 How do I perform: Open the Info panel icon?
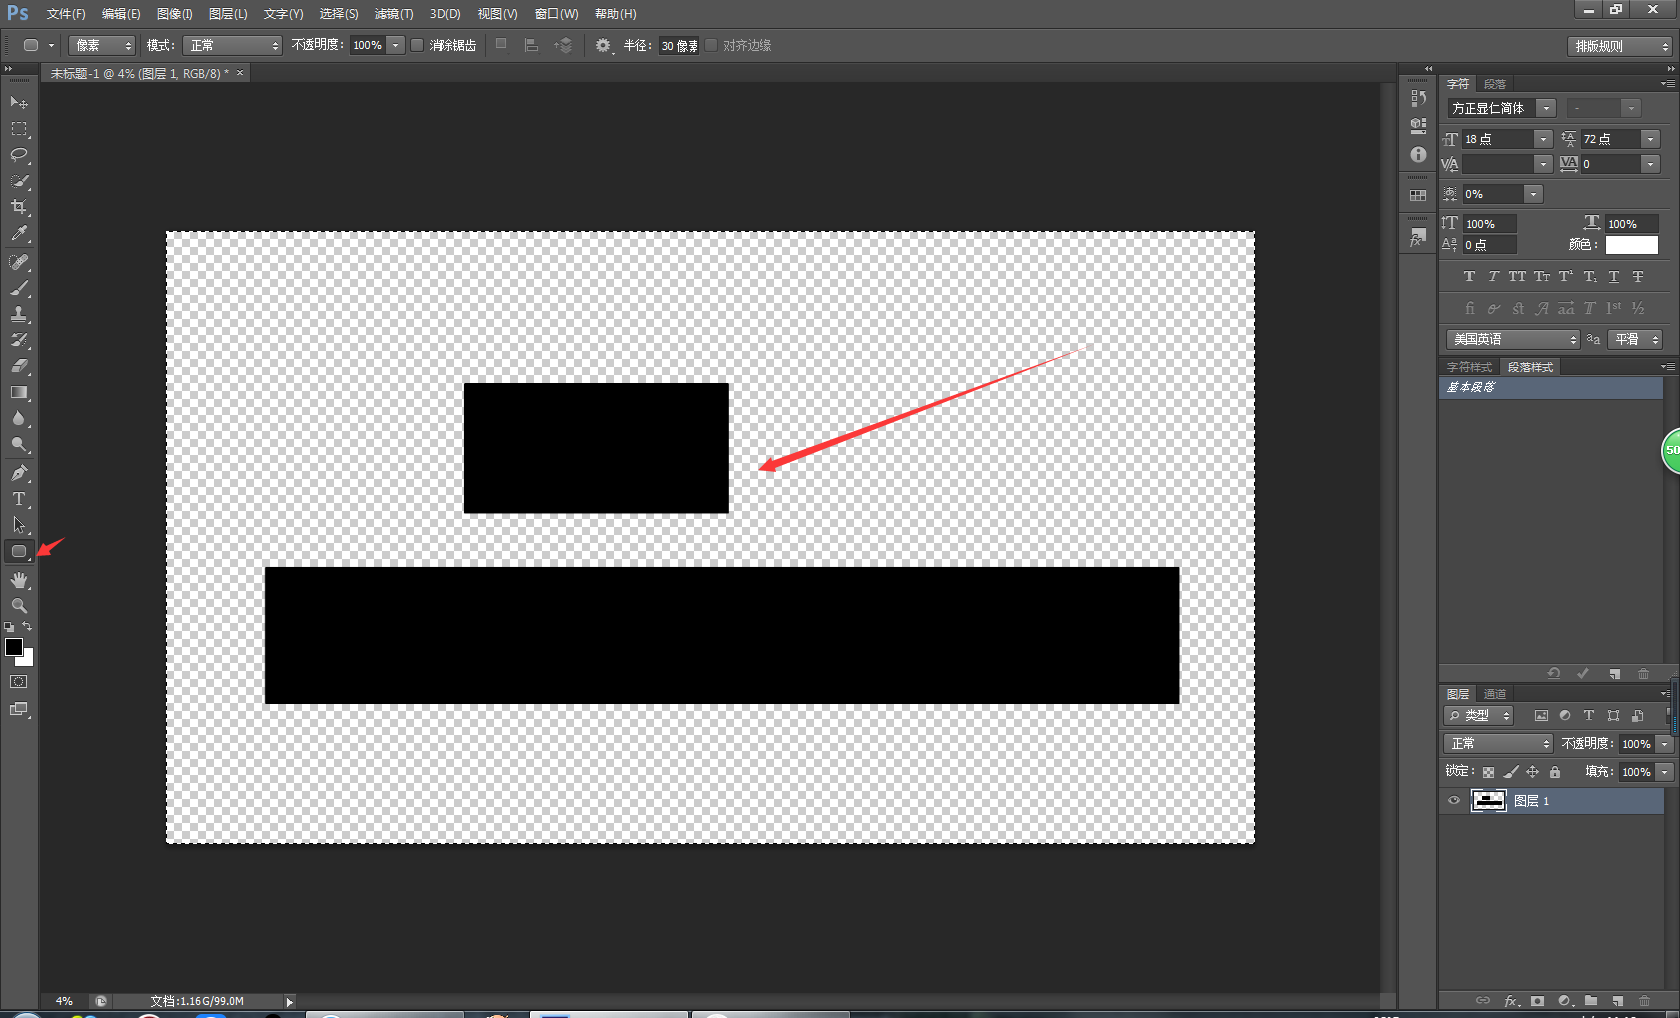tap(1418, 154)
